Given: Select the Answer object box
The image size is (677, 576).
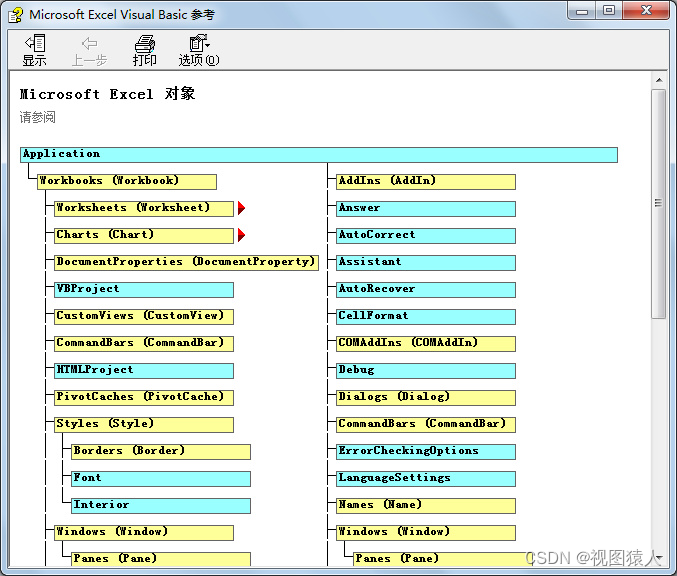Looking at the screenshot, I should [426, 209].
